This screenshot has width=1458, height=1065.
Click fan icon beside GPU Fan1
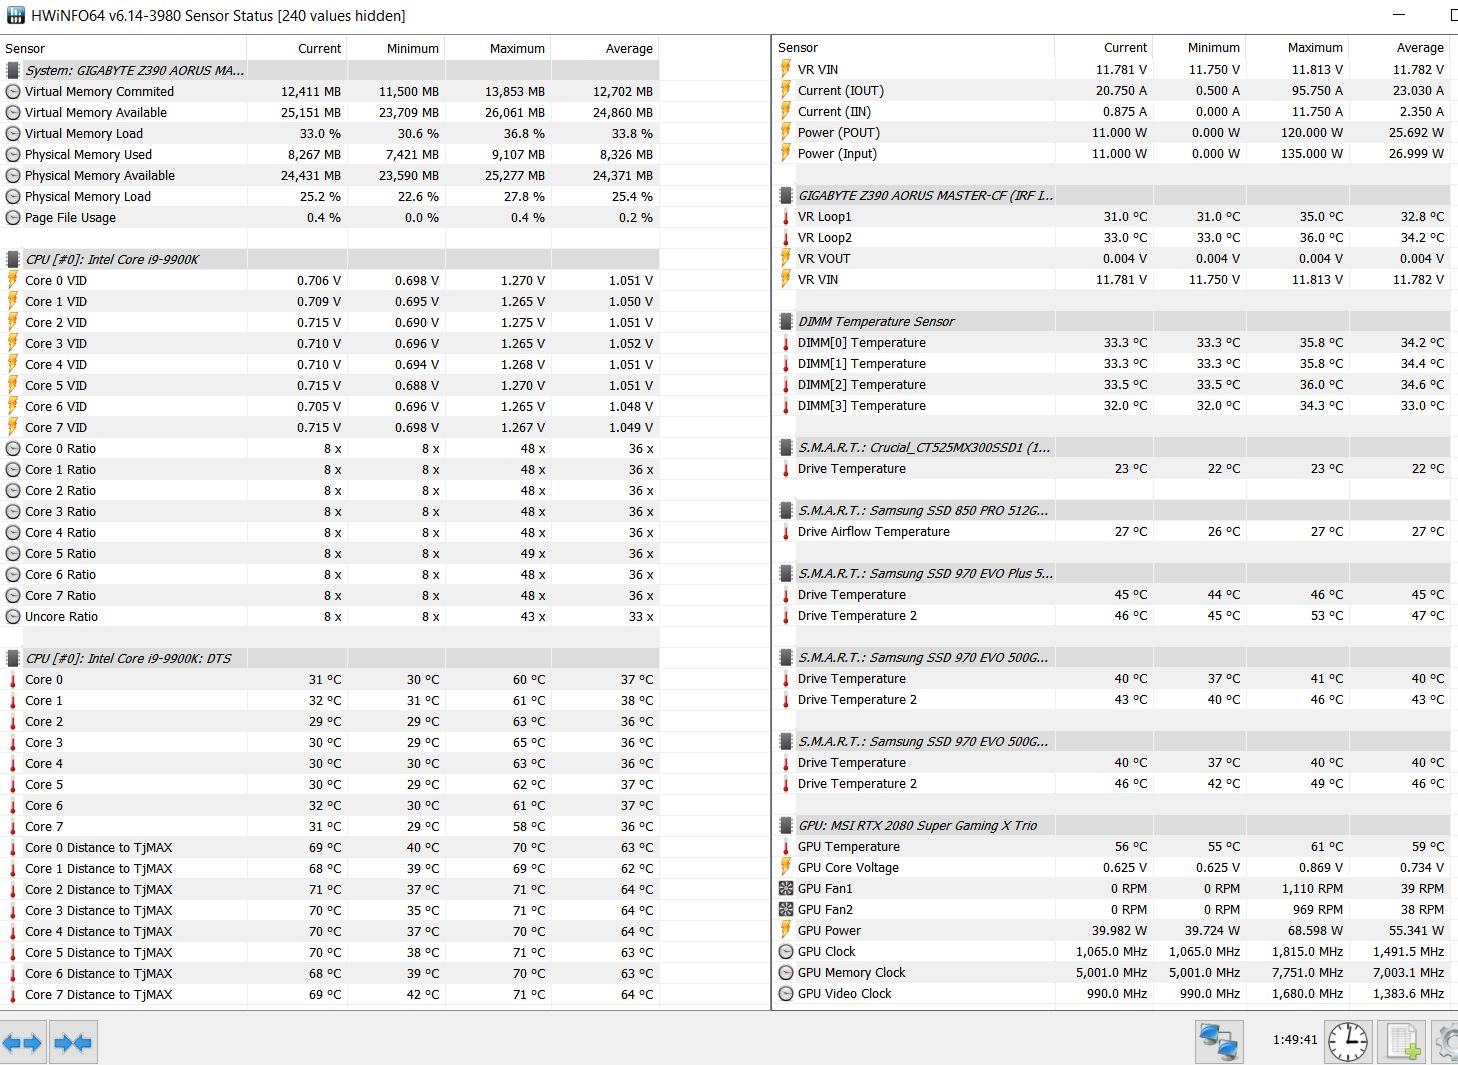[786, 888]
